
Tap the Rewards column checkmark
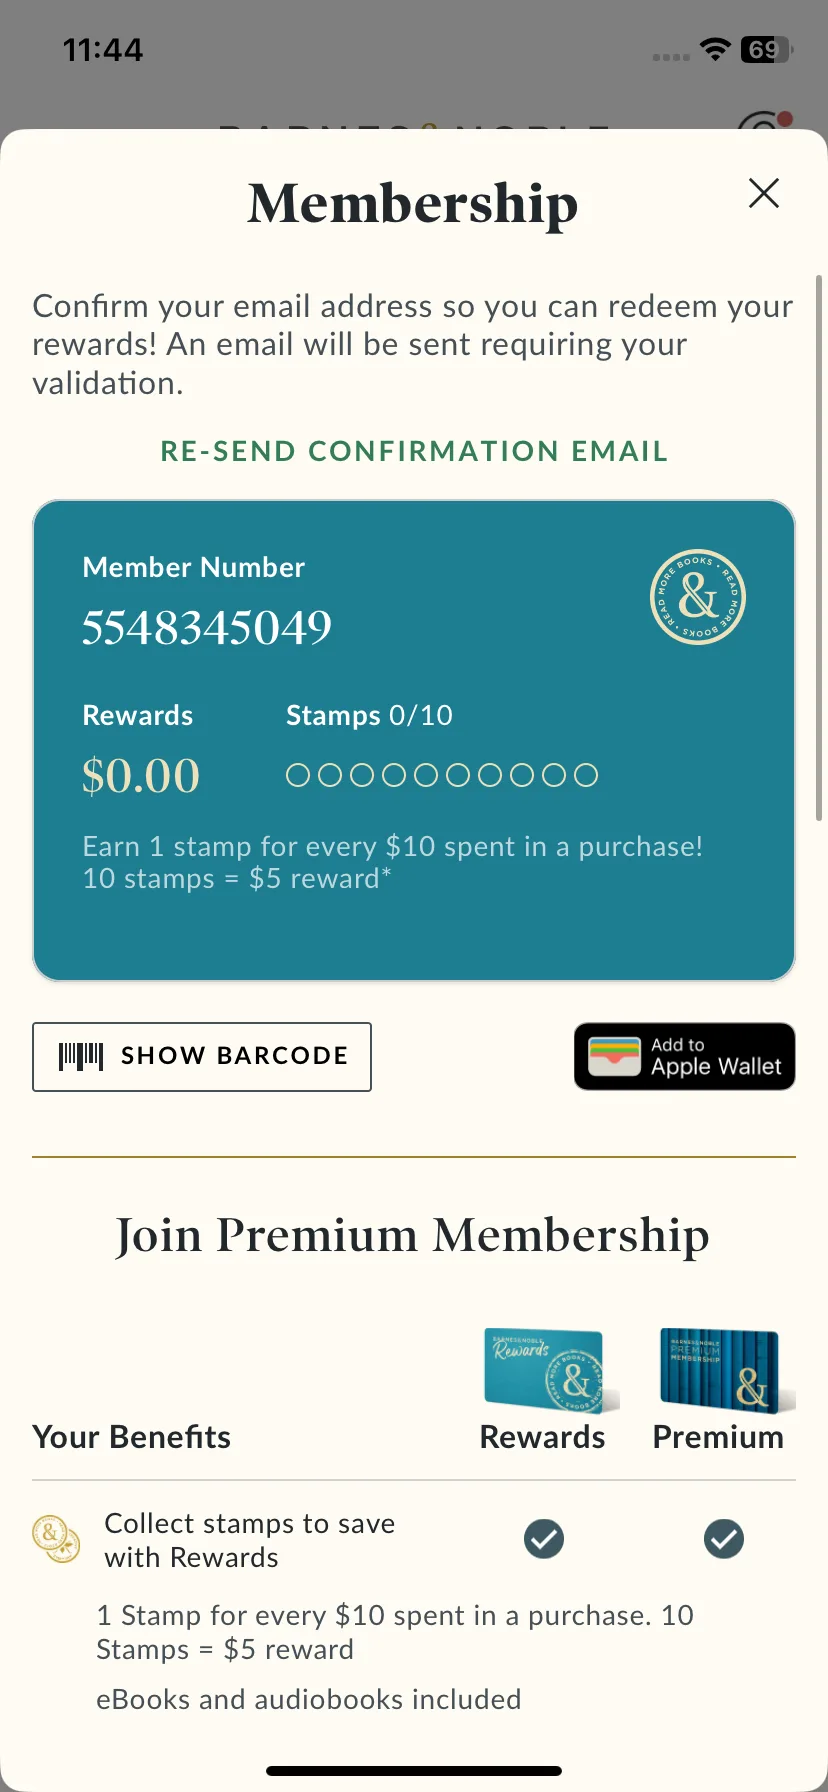pos(544,1539)
